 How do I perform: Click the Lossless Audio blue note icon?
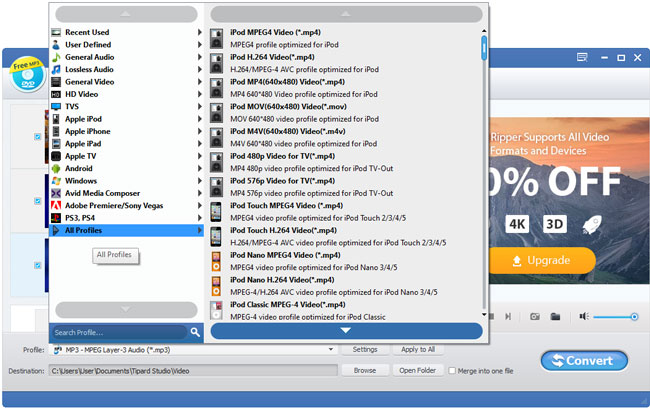tap(56, 70)
